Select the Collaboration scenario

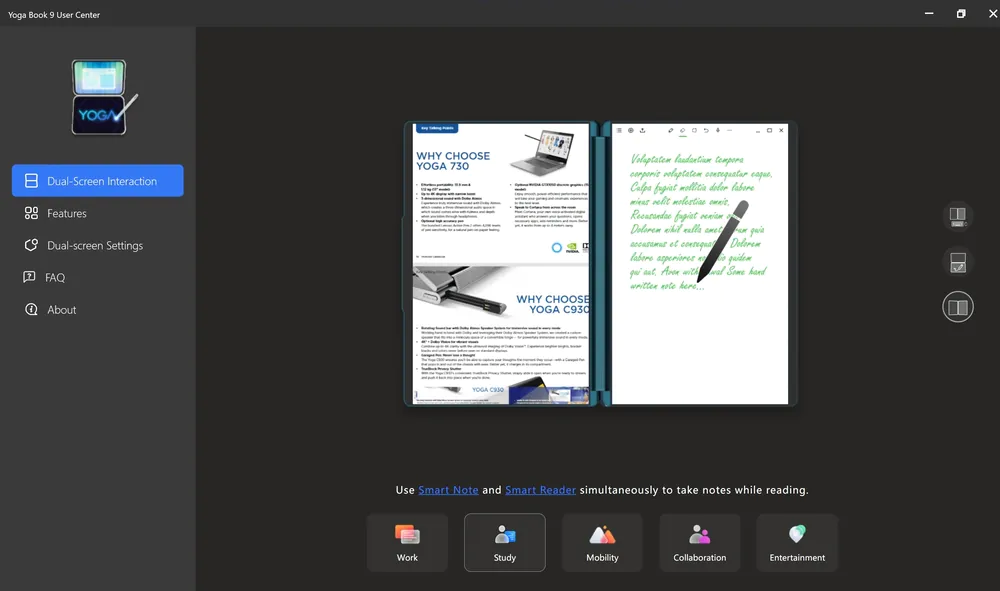pos(700,543)
